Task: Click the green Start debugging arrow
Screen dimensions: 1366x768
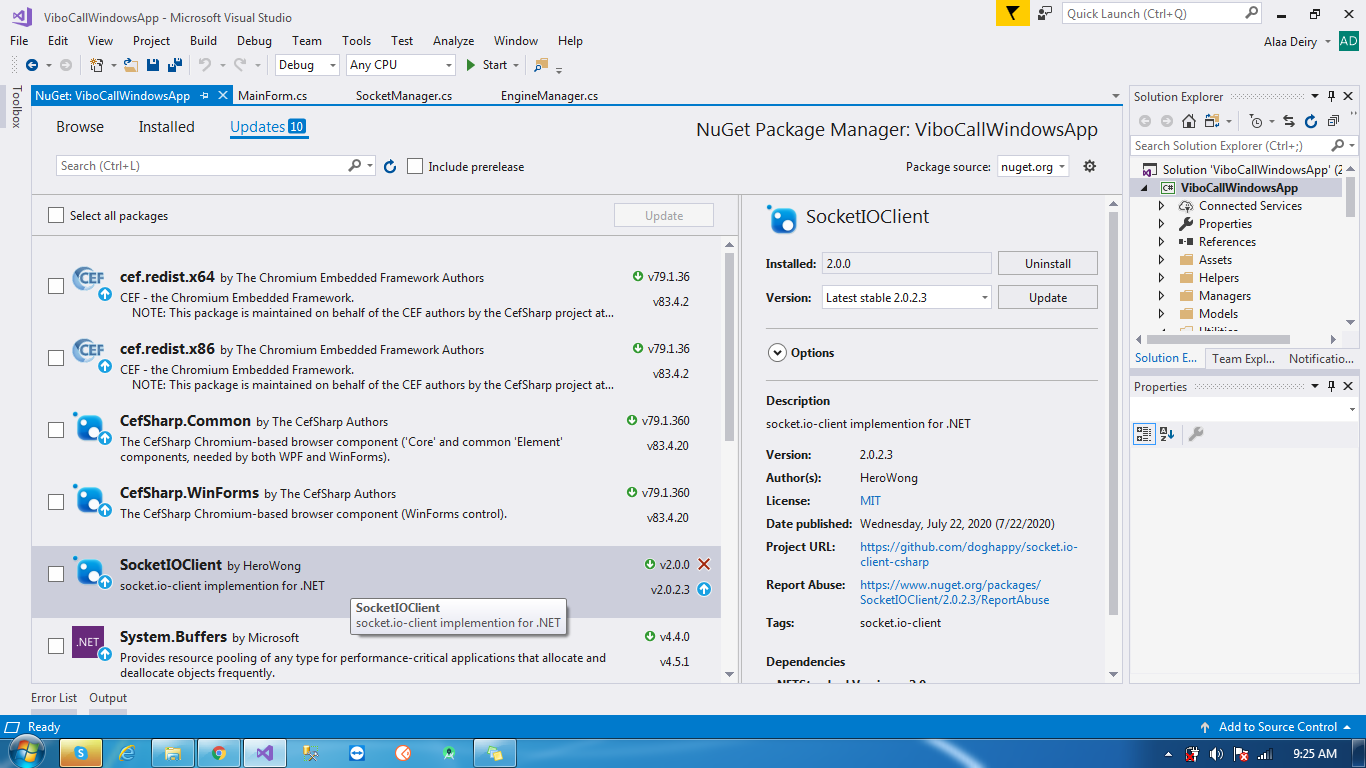Action: [472, 65]
